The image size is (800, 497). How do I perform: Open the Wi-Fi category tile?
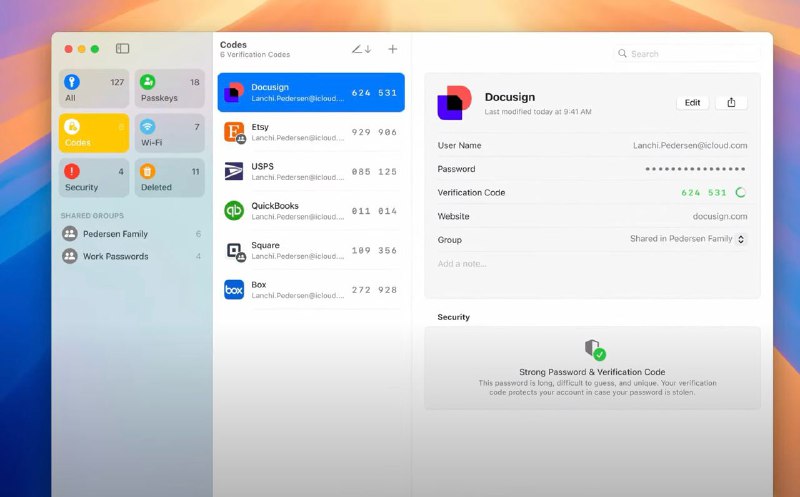170,133
